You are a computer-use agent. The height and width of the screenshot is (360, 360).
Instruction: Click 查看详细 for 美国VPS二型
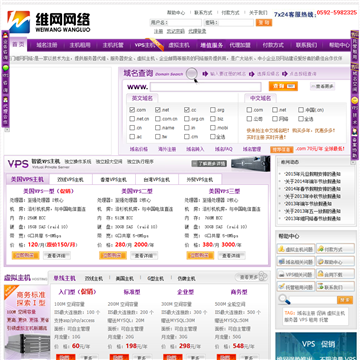144,256
